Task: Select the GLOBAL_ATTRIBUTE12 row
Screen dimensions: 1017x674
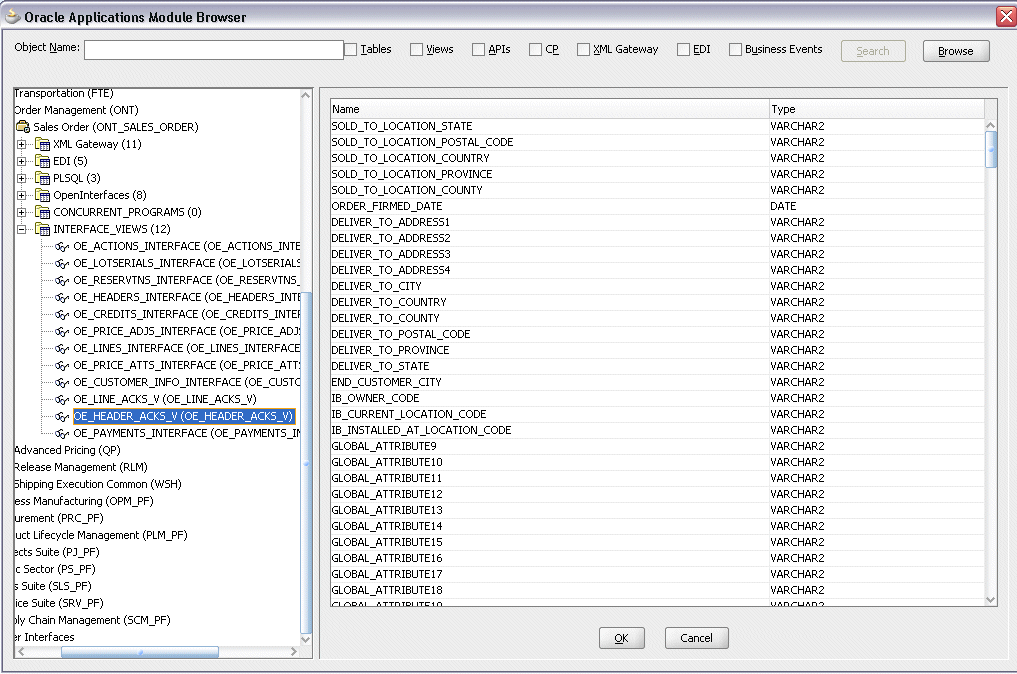Action: [x=658, y=494]
